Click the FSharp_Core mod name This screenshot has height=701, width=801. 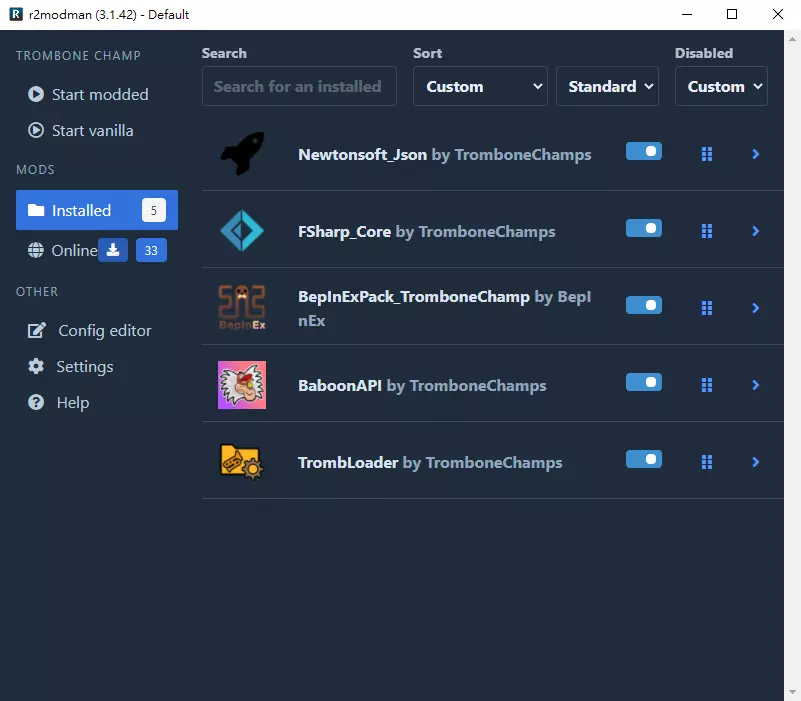pyautogui.click(x=344, y=231)
